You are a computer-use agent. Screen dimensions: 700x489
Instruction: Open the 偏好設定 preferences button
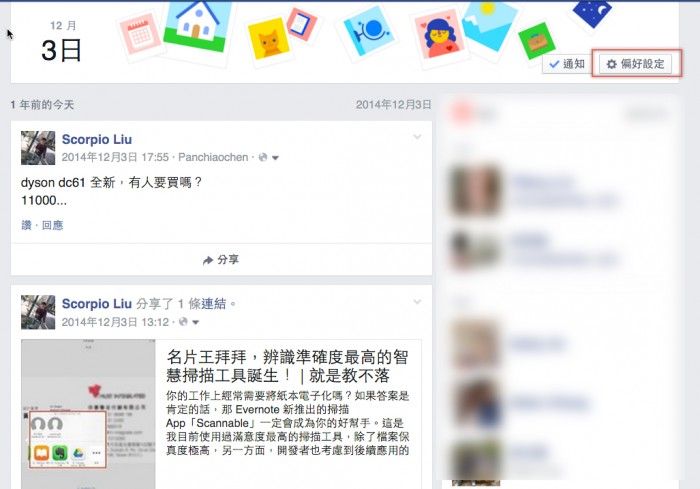coord(635,64)
